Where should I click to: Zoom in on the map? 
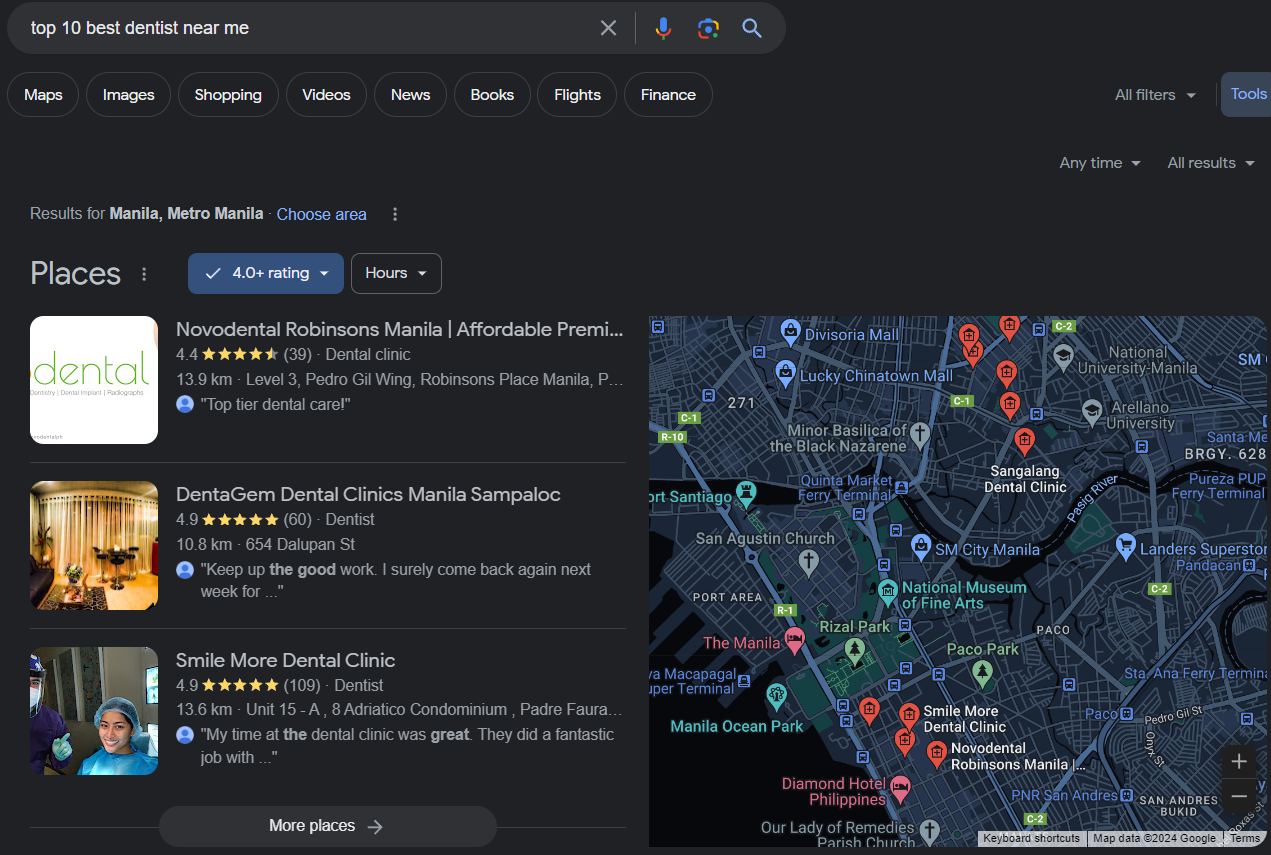1238,762
